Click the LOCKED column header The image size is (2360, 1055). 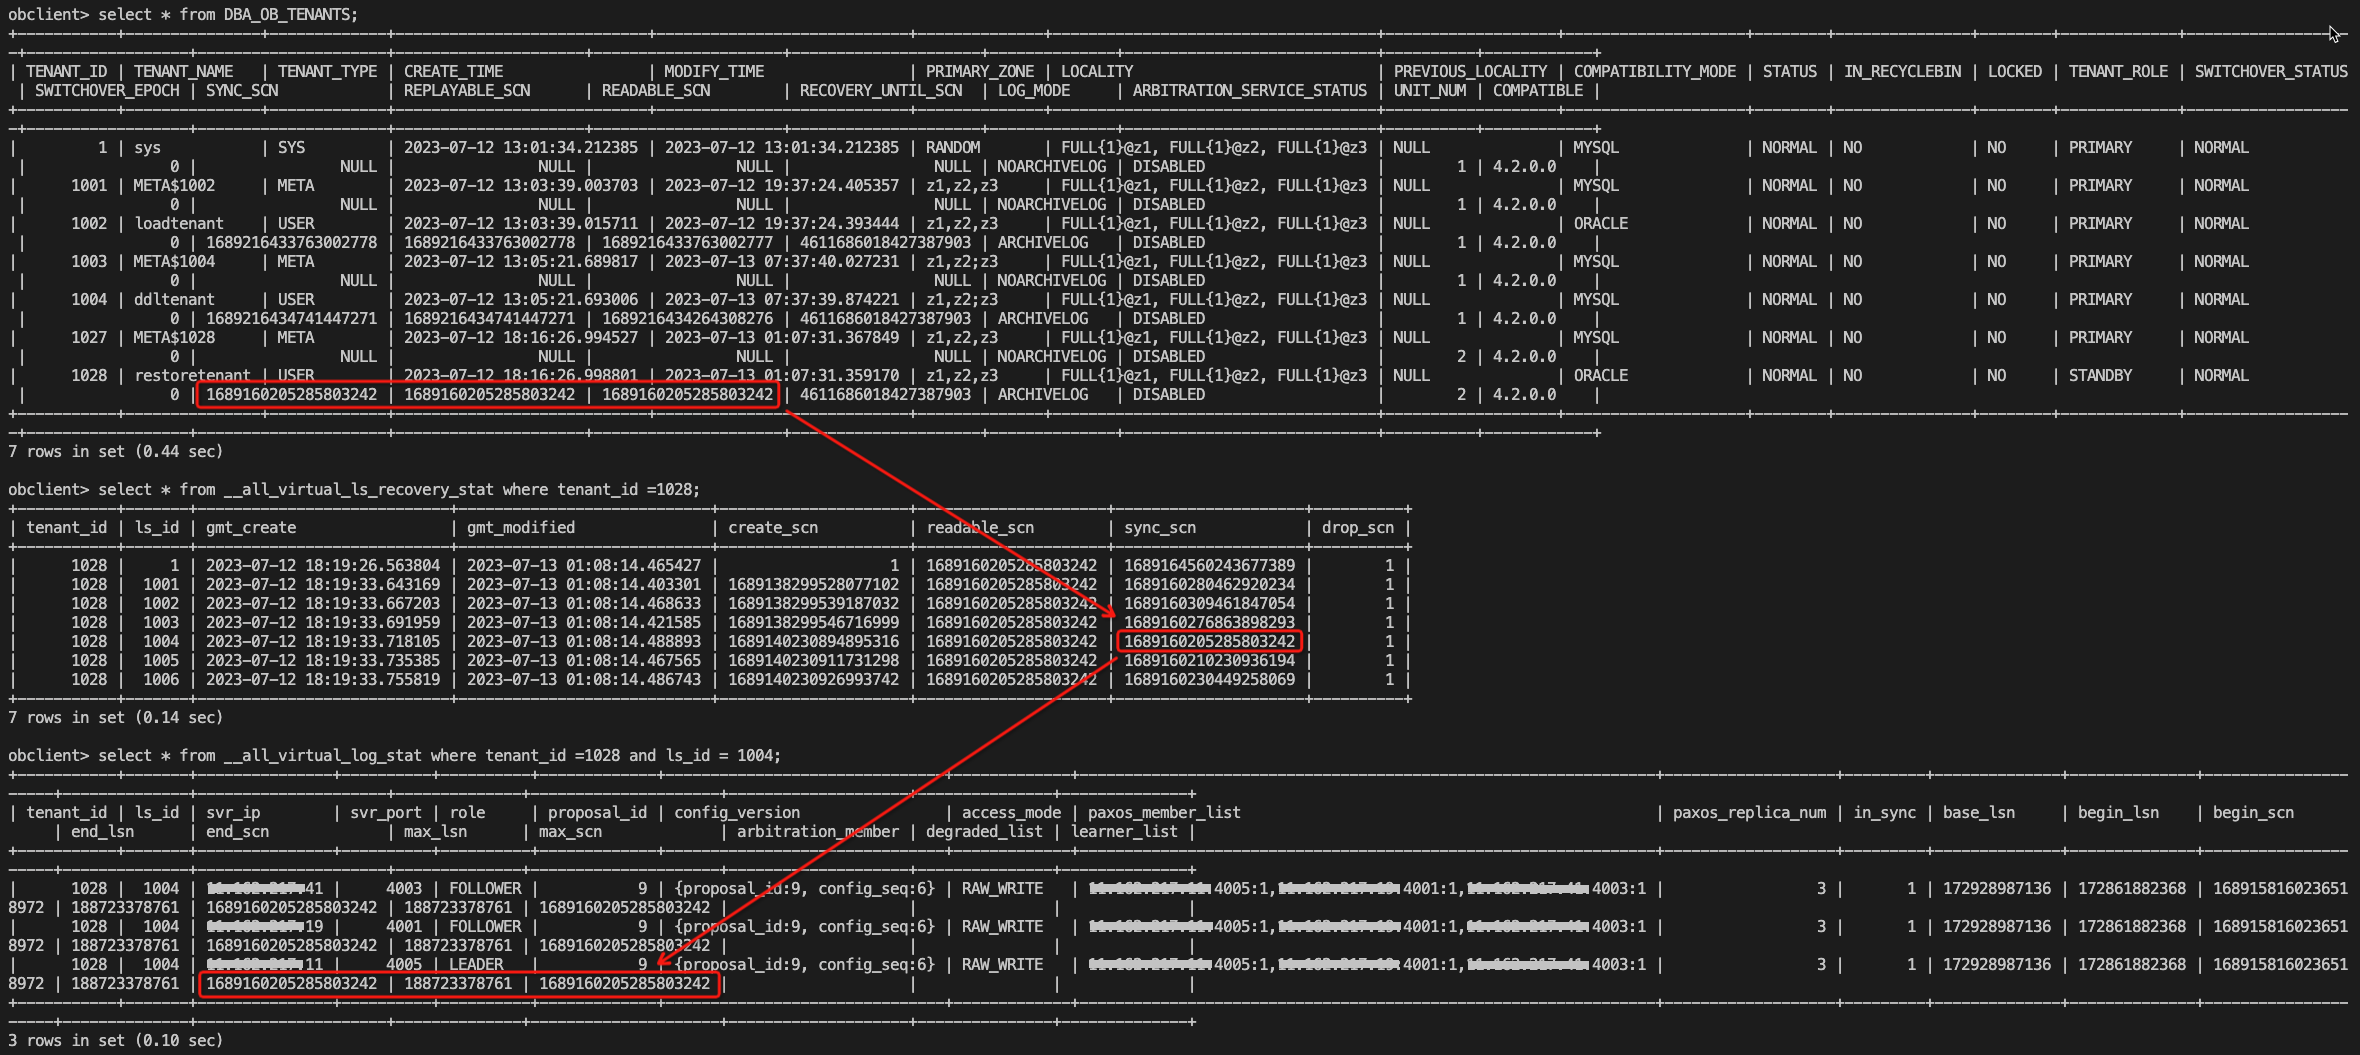2015,71
